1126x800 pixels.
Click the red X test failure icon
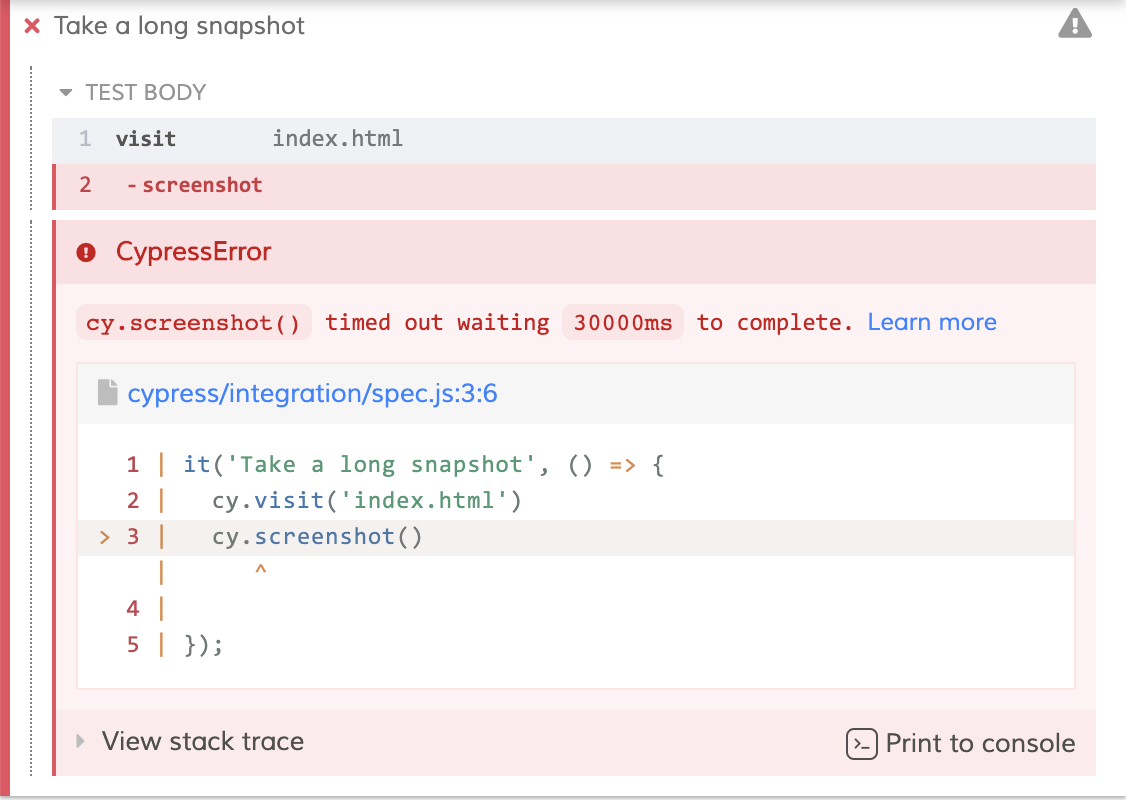(30, 26)
